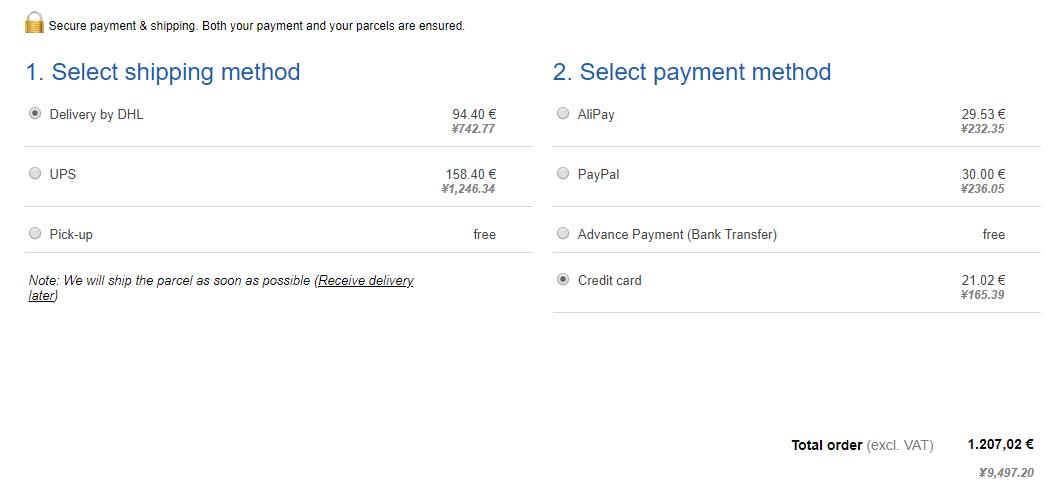
Task: Select the PayPal payment radio button
Action: [x=563, y=174]
